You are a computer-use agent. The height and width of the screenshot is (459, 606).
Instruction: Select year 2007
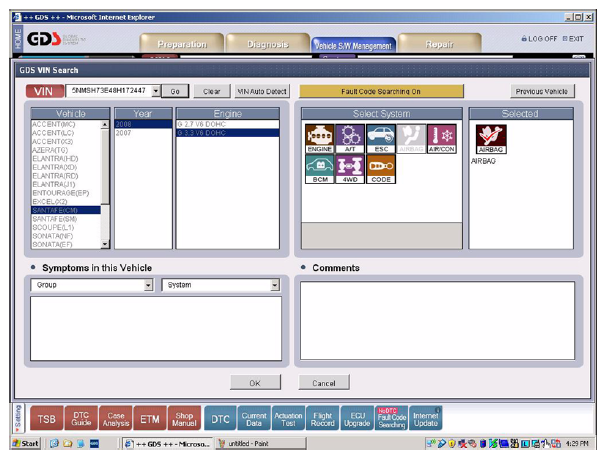click(143, 133)
